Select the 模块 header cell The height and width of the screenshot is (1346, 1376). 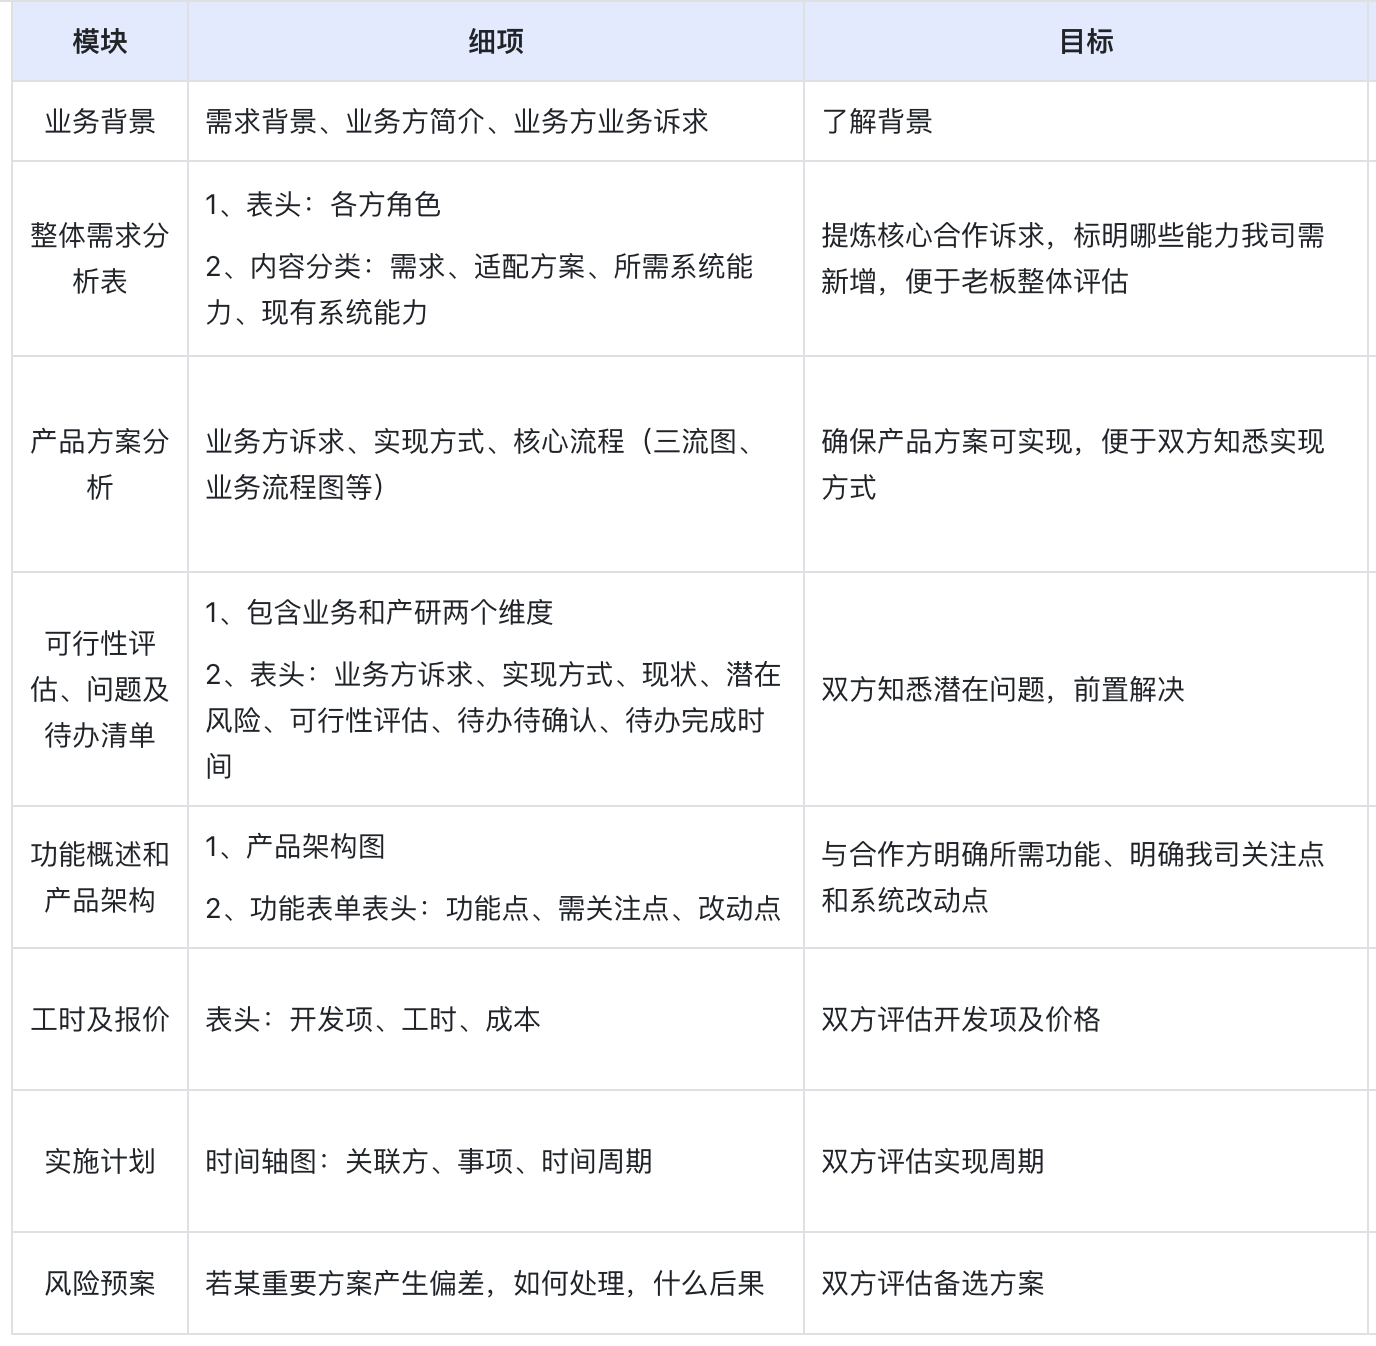pyautogui.click(x=97, y=40)
